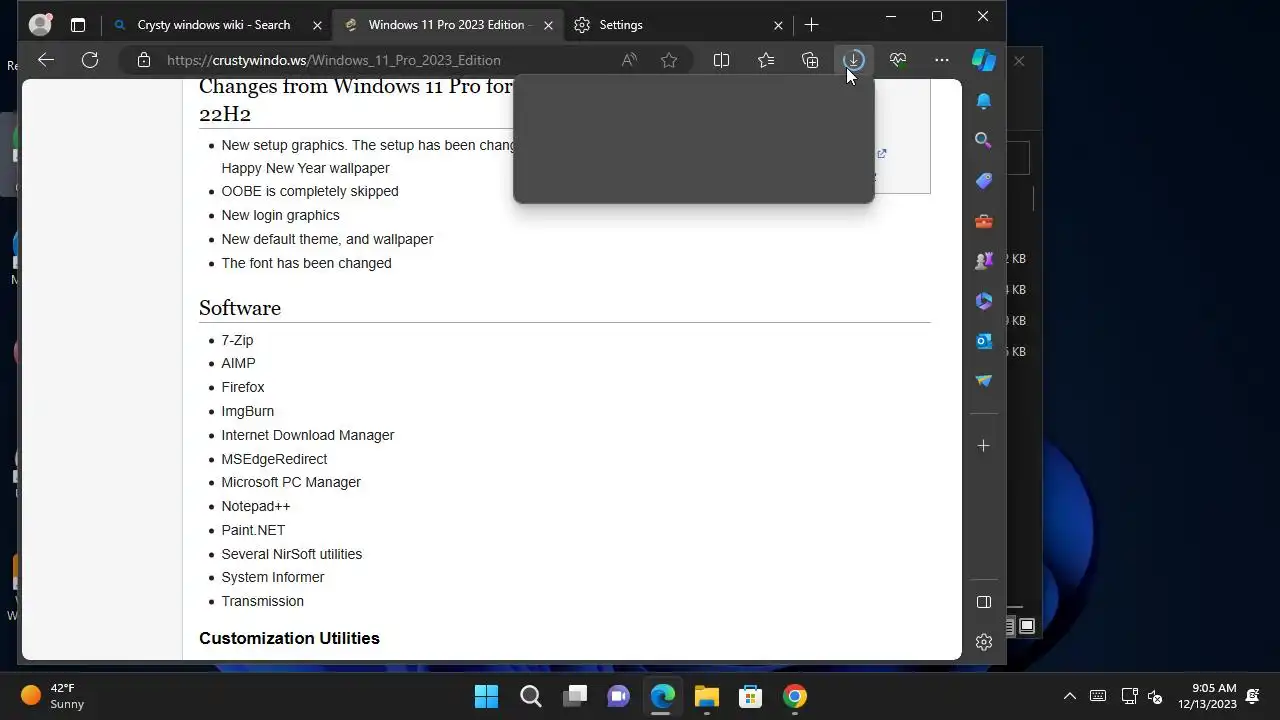The height and width of the screenshot is (720, 1280).
Task: Open Games chess icon in sidebar
Action: pos(984,261)
